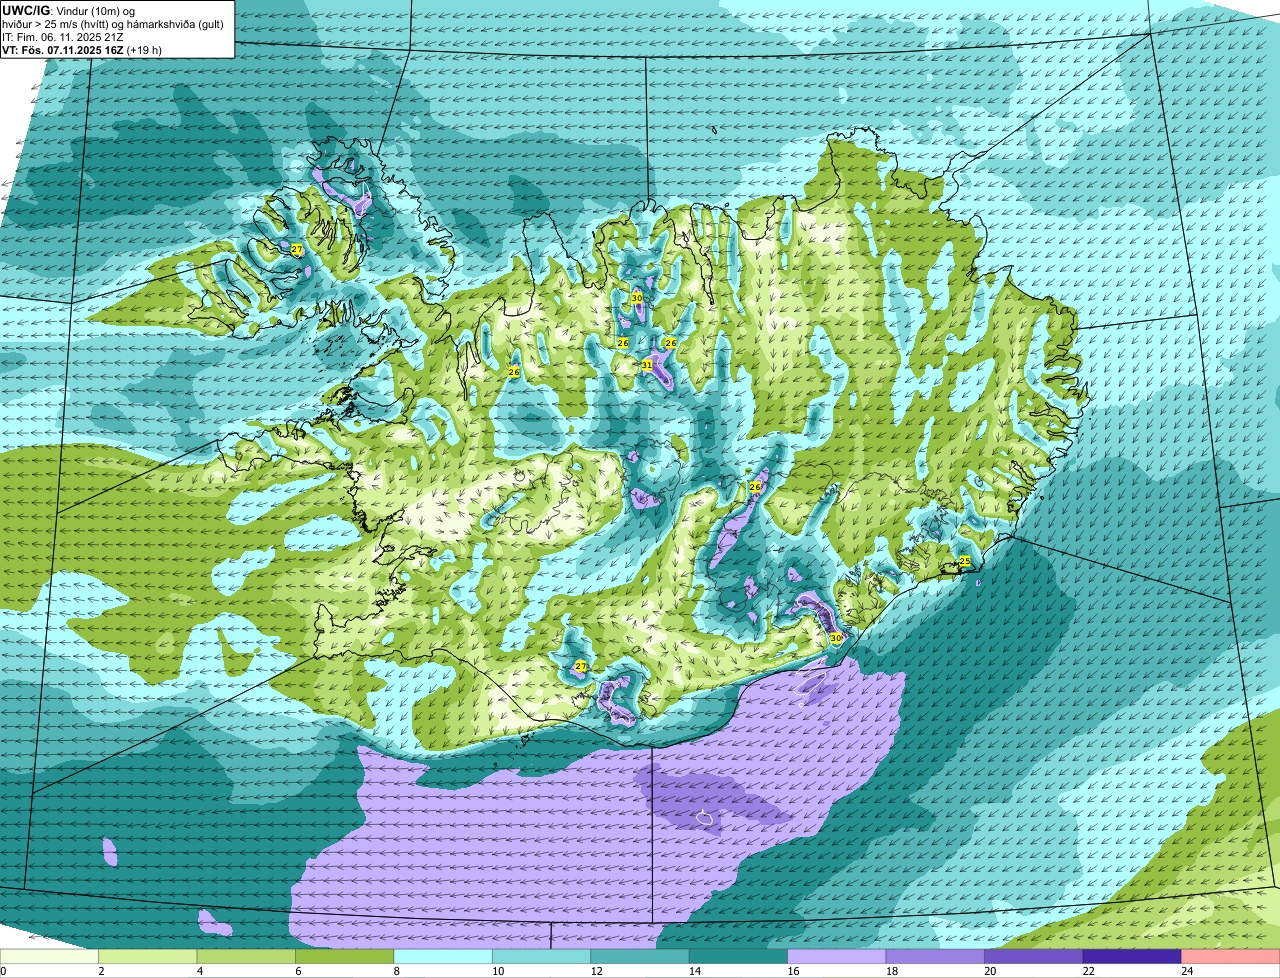This screenshot has height=978, width=1280.
Task: Click the 'UWC/IG: Vindur (10m) og' title line
Action: (x=68, y=10)
